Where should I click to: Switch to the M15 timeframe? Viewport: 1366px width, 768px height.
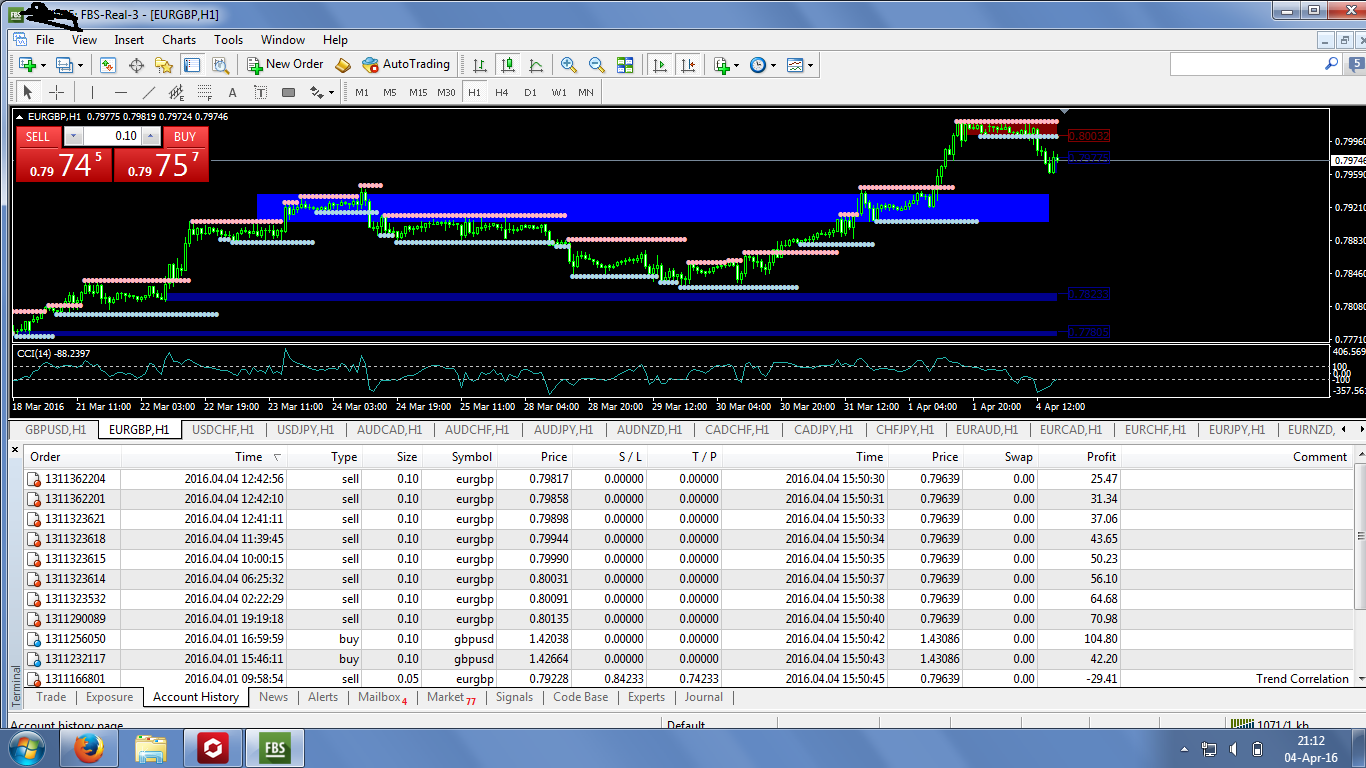418,92
